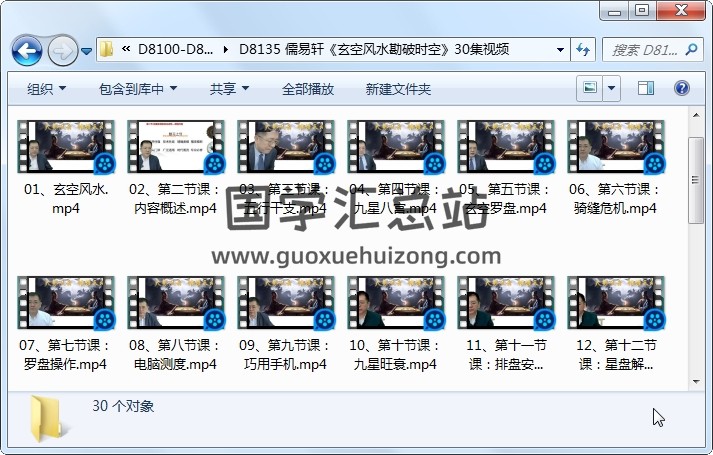Click the vertical scrollbar thumb
The width and height of the screenshot is (713, 455).
pos(696,180)
